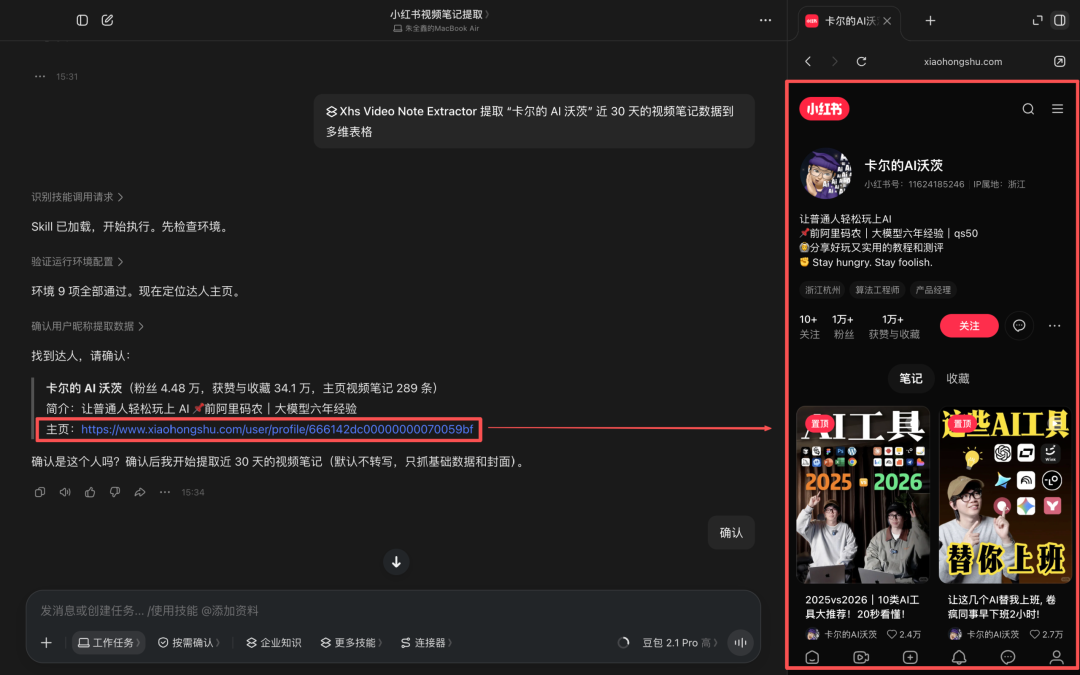Select the 笔记 tab
The image size is (1080, 675).
coord(911,378)
